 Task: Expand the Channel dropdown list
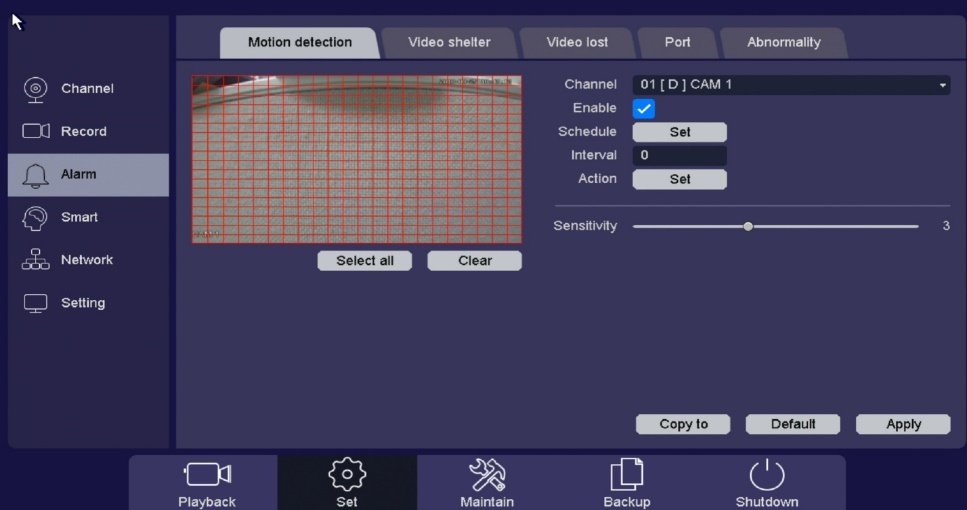pyautogui.click(x=791, y=85)
